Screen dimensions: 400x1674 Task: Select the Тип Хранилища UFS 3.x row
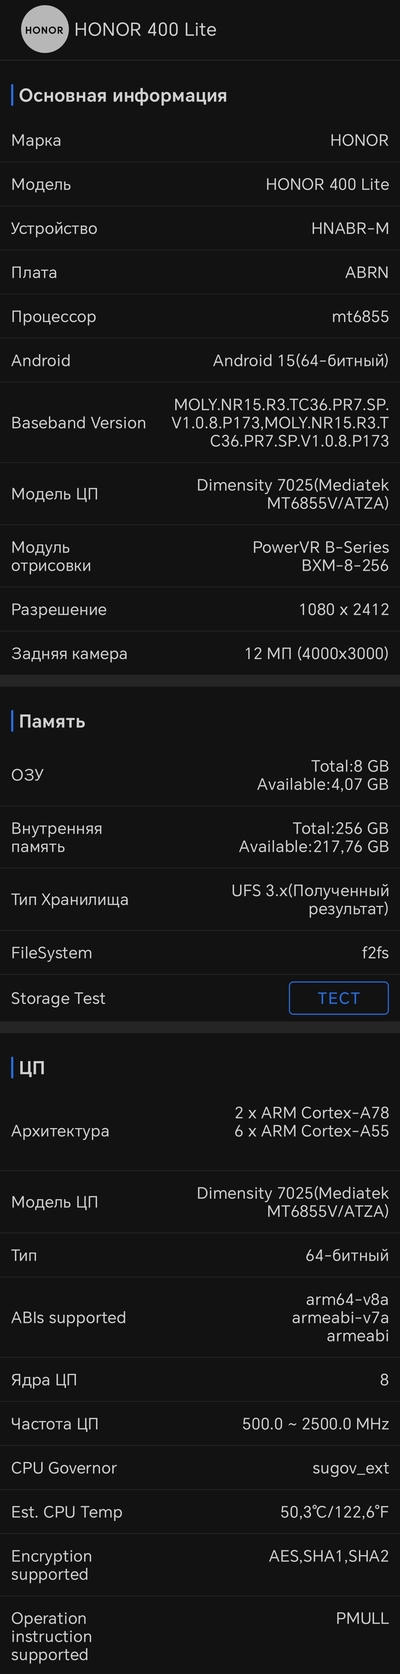[x=200, y=899]
